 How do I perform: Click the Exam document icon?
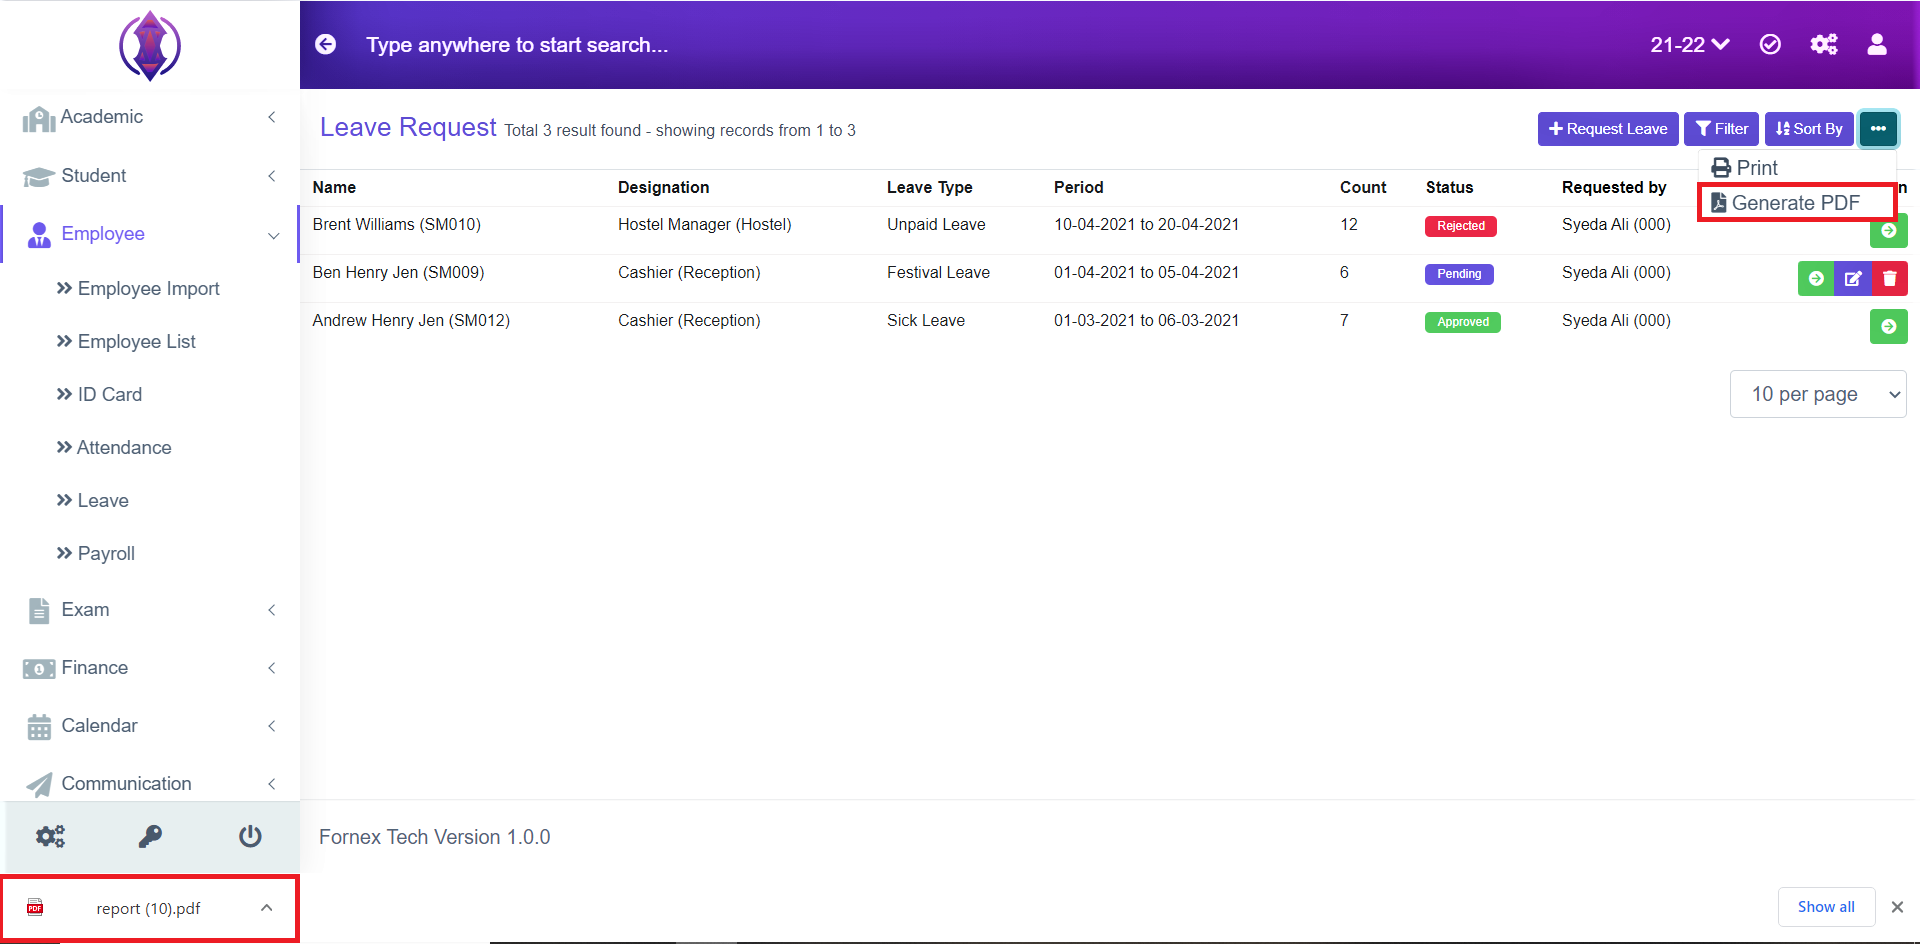tap(39, 611)
